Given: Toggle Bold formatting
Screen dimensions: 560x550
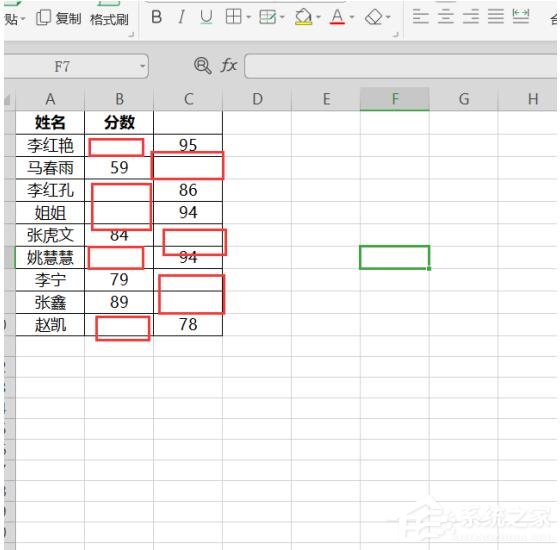Looking at the screenshot, I should click(156, 17).
